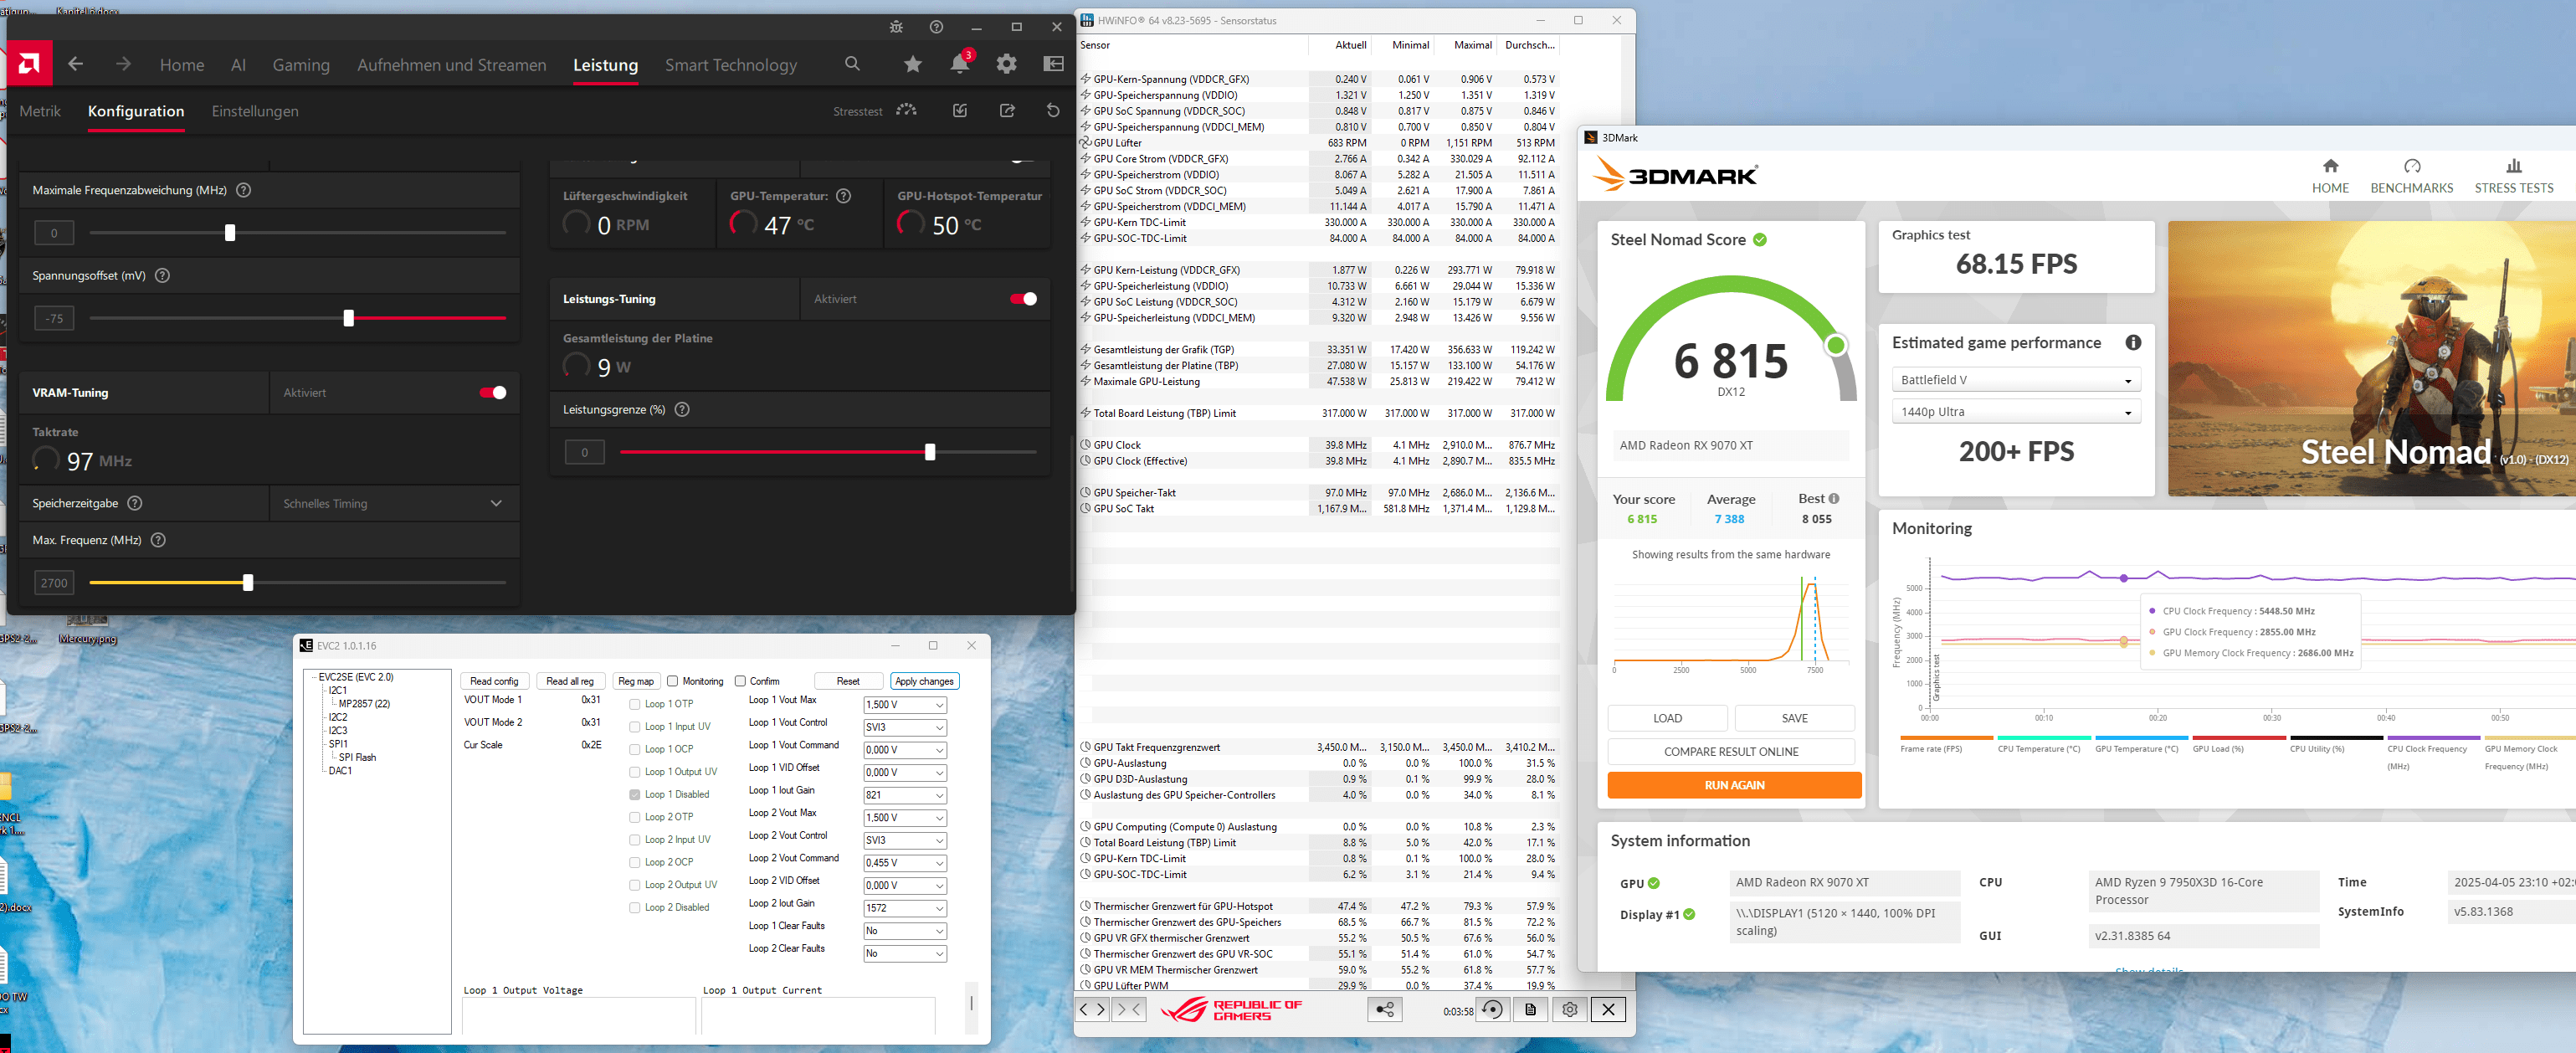
Task: Go back with the AMD back arrow
Action: [x=76, y=64]
